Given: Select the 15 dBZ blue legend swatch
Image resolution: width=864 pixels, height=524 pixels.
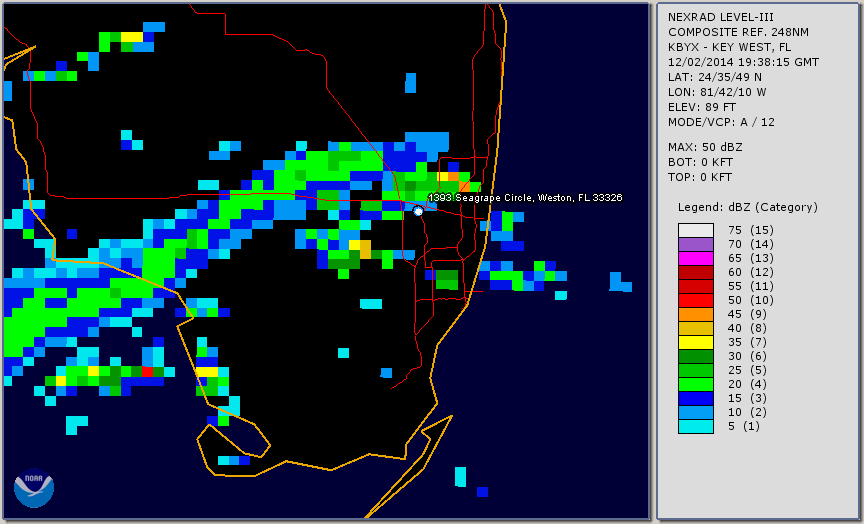Looking at the screenshot, I should pyautogui.click(x=695, y=398).
